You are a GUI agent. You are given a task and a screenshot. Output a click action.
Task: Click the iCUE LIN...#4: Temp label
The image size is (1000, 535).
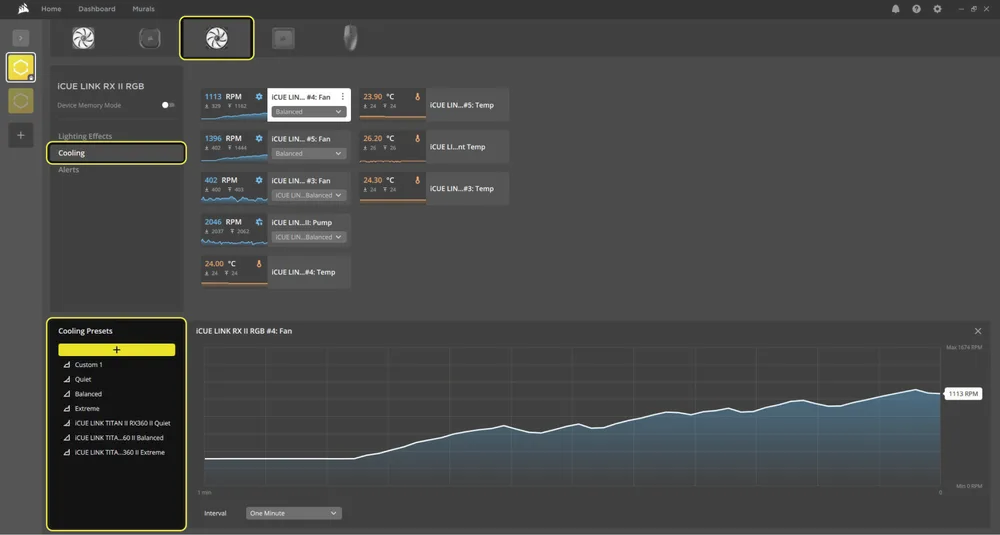tap(303, 272)
